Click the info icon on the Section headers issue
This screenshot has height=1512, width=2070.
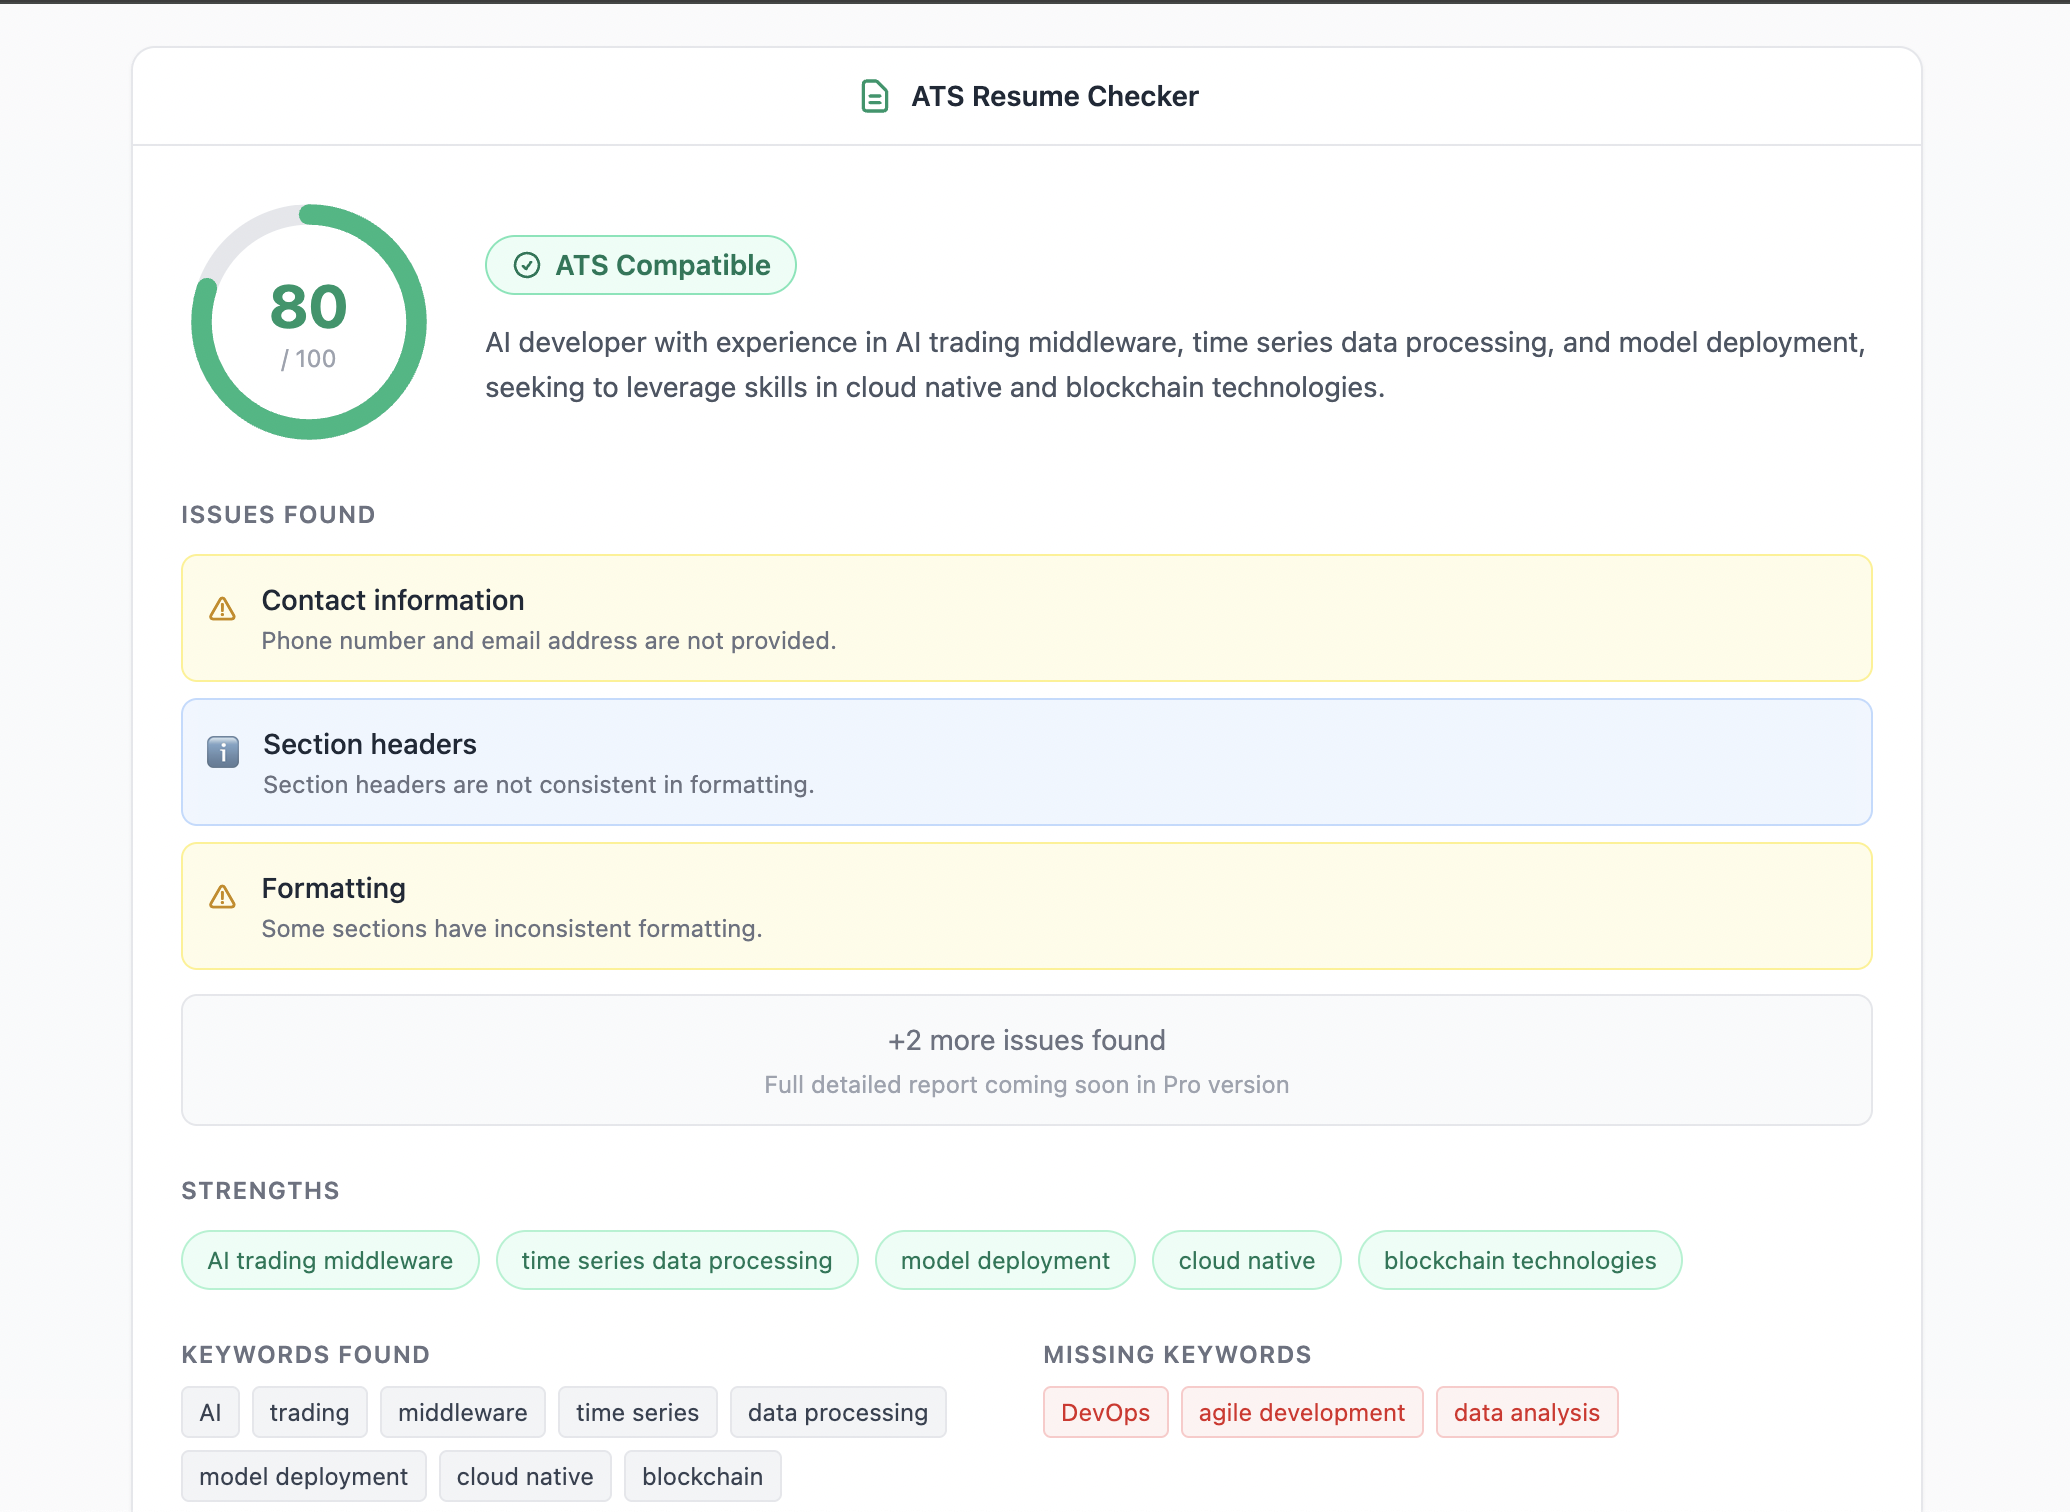pos(222,753)
